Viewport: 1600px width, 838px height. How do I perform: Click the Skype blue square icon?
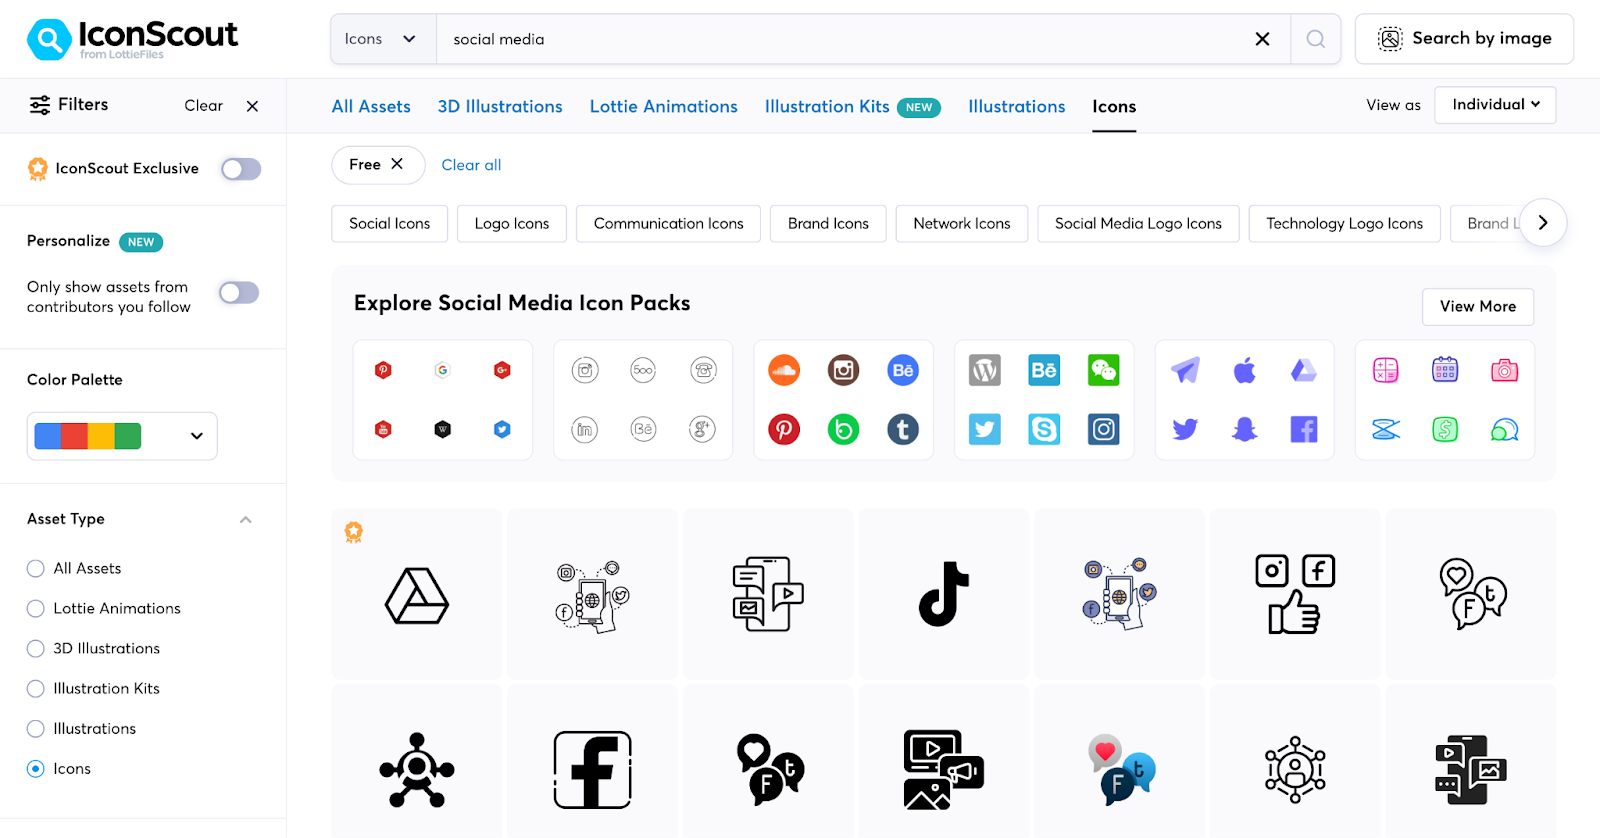pyautogui.click(x=1044, y=430)
